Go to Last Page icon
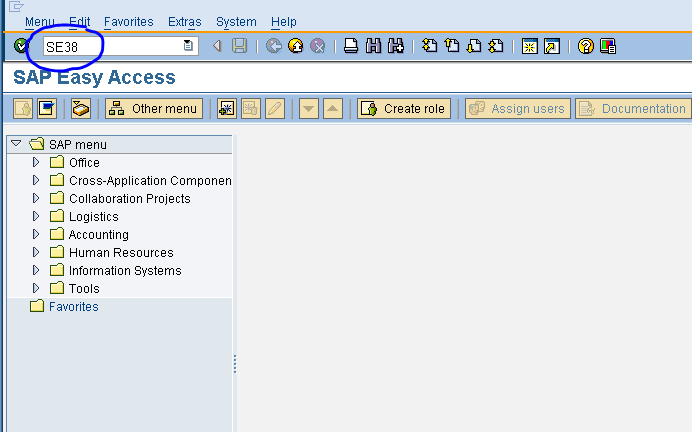Image resolution: width=692 pixels, height=432 pixels. tap(496, 45)
